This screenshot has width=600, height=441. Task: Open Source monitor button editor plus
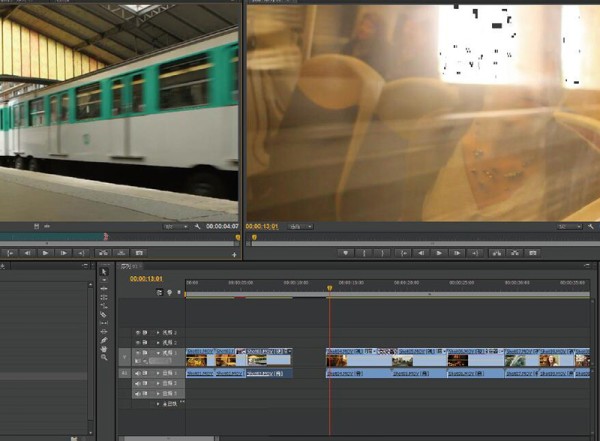234,255
